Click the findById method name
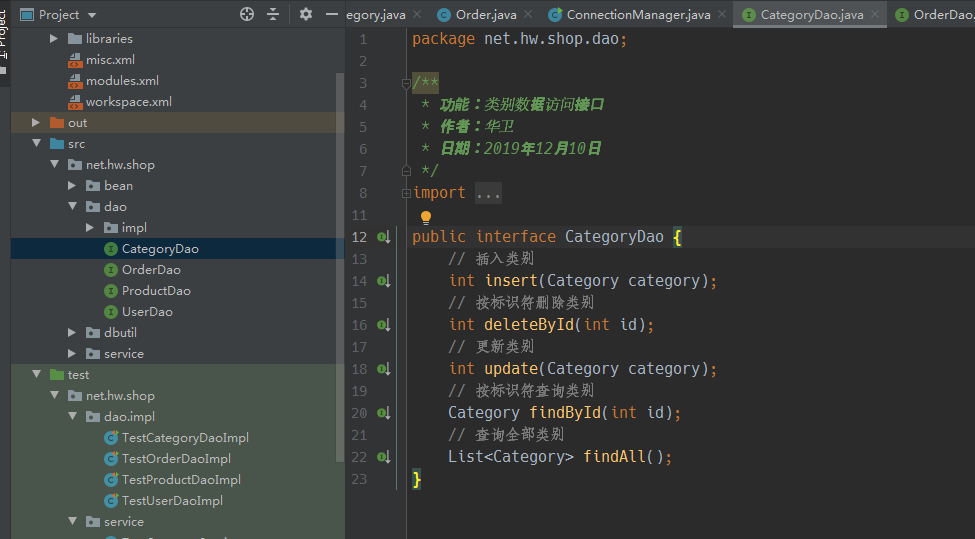Image resolution: width=975 pixels, height=539 pixels. click(x=565, y=413)
